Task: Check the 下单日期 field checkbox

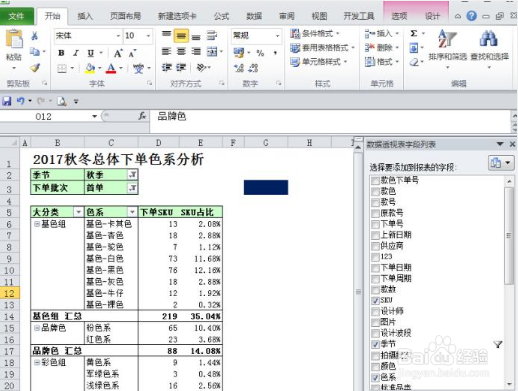Action: (375, 268)
